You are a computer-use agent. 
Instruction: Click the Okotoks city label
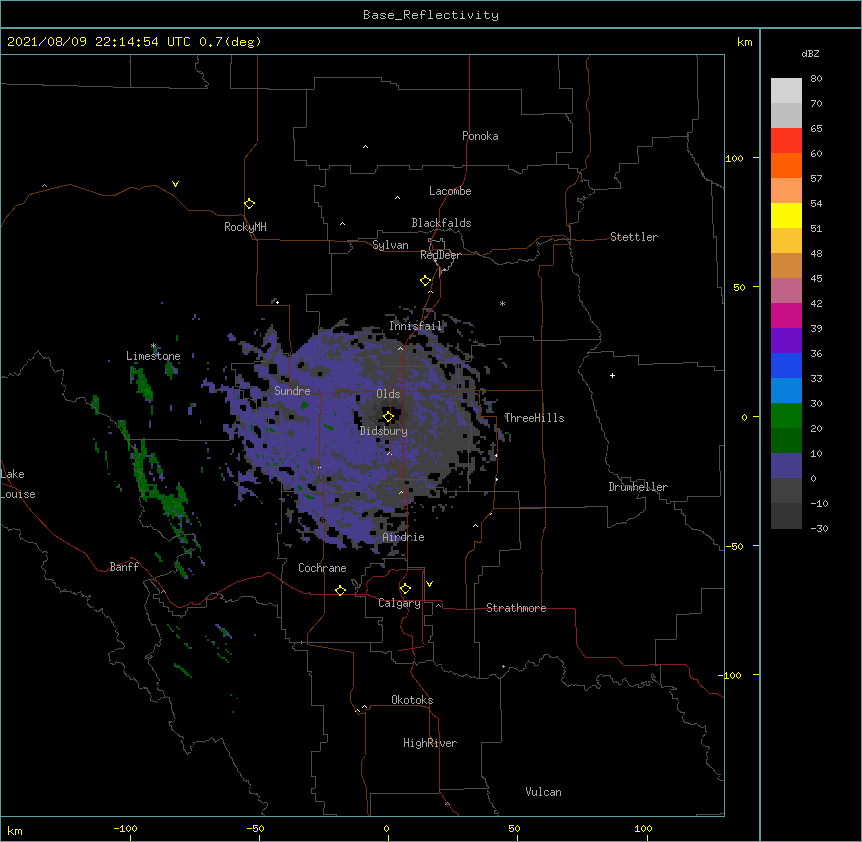(412, 700)
